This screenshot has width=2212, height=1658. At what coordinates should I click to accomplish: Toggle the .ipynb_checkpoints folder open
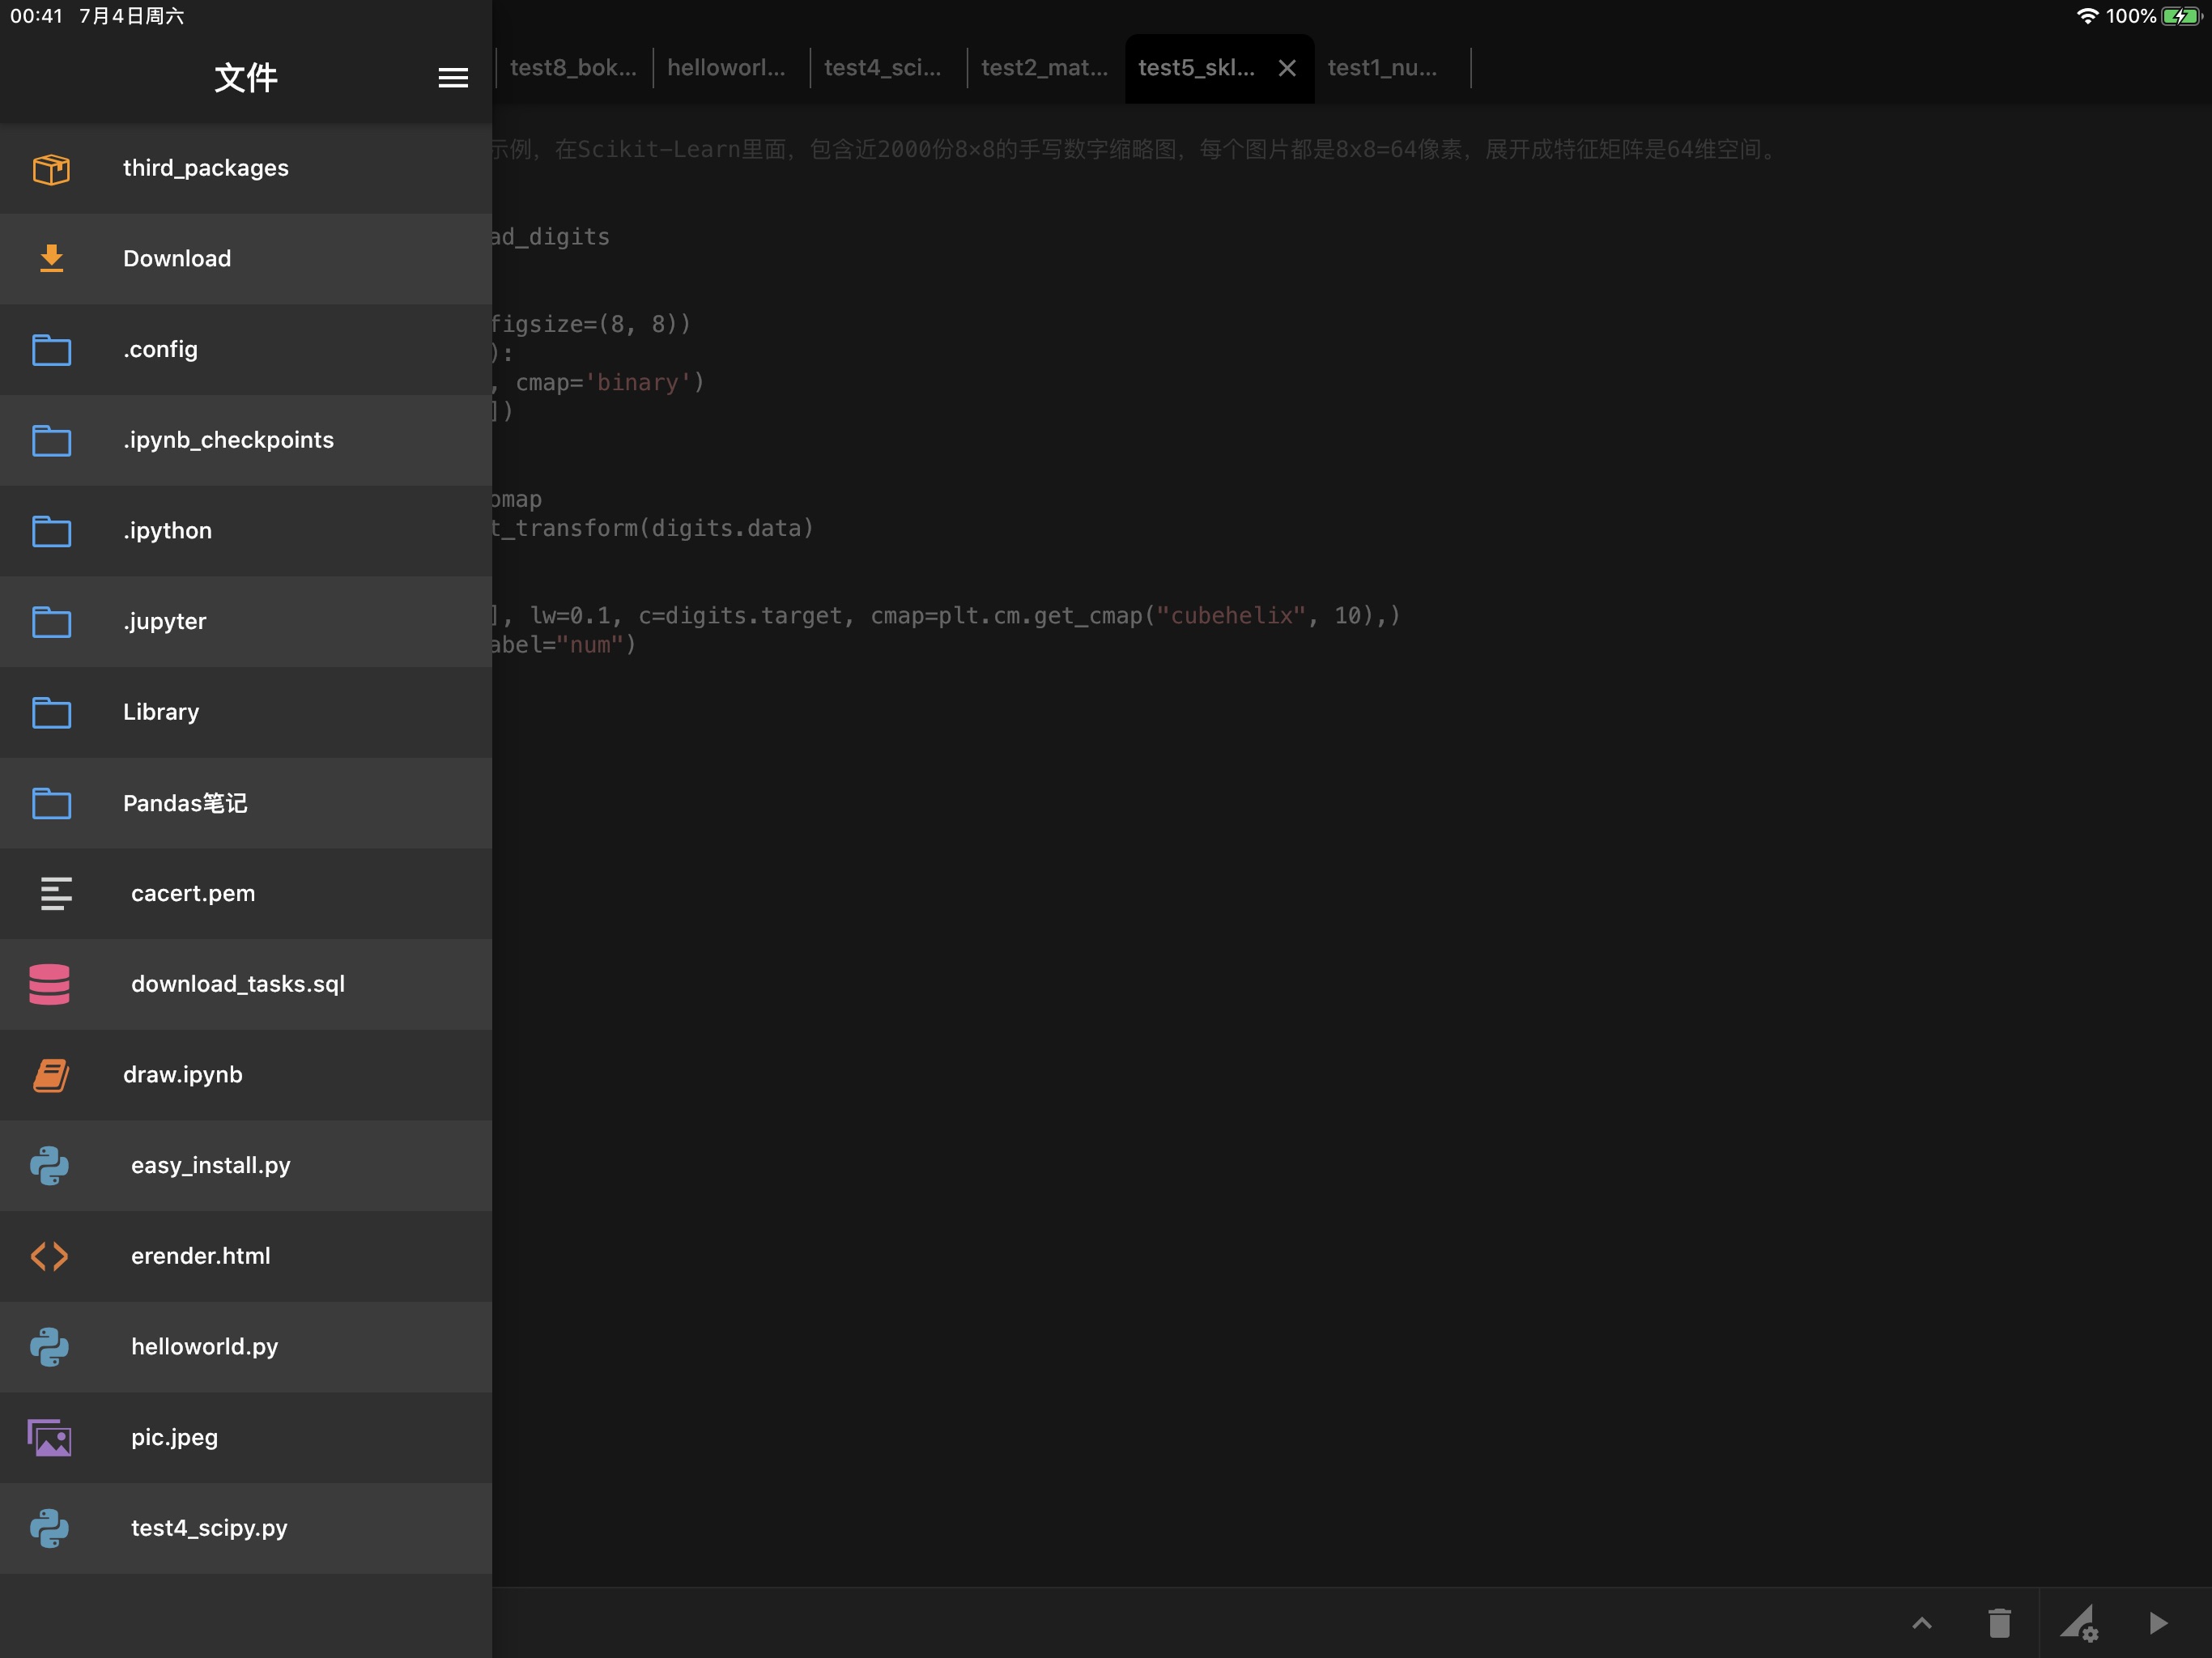click(244, 439)
